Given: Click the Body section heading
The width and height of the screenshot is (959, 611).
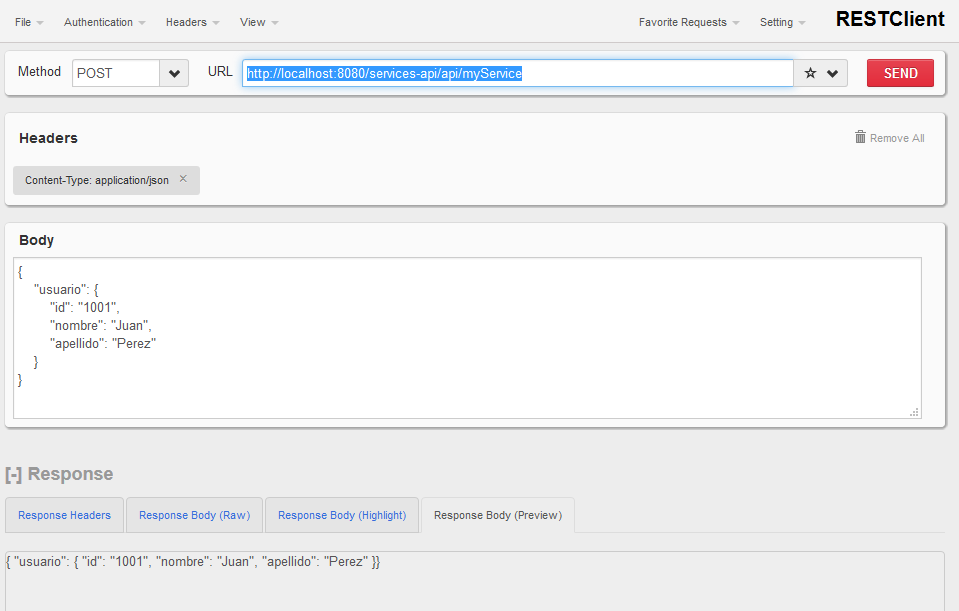Looking at the screenshot, I should [x=37, y=240].
